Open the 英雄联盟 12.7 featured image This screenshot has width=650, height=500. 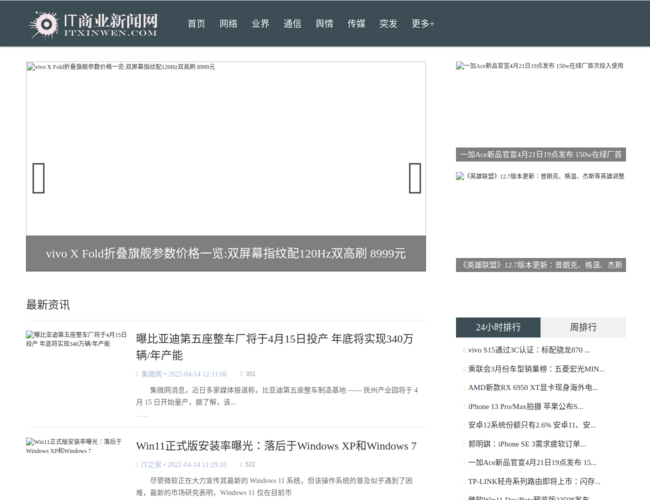541,215
